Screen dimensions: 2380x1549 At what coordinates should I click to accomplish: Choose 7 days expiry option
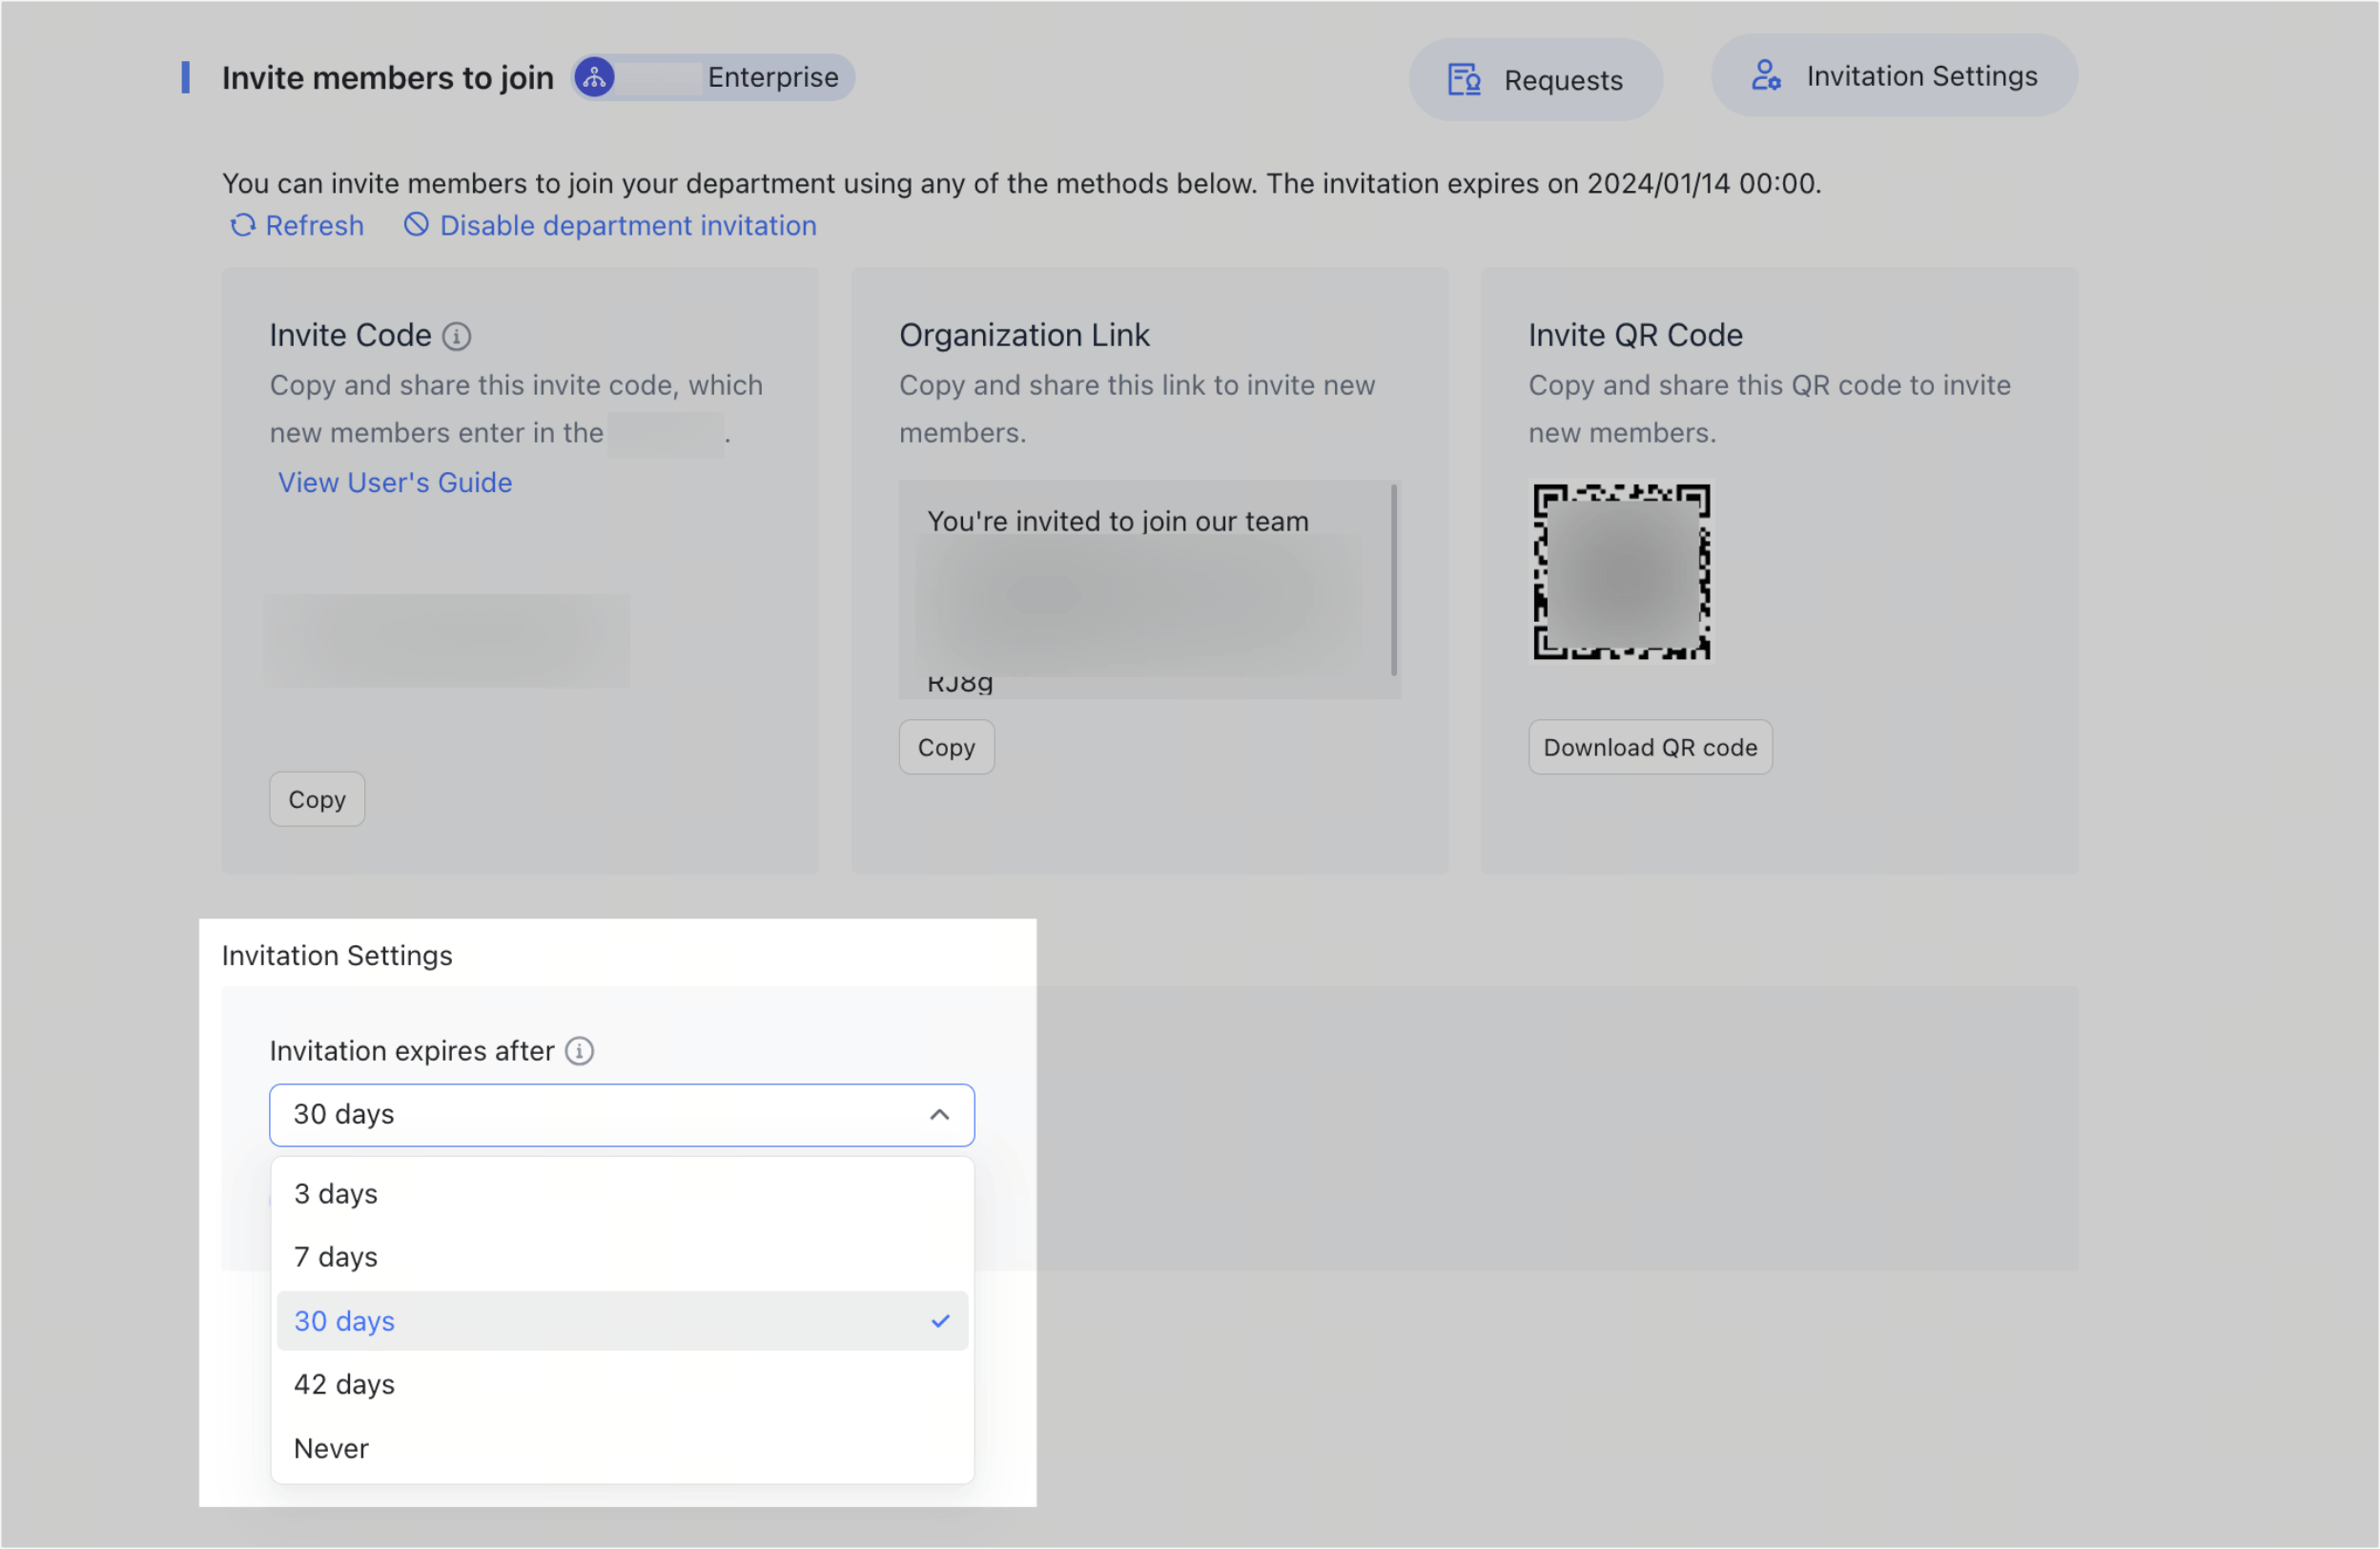336,1257
